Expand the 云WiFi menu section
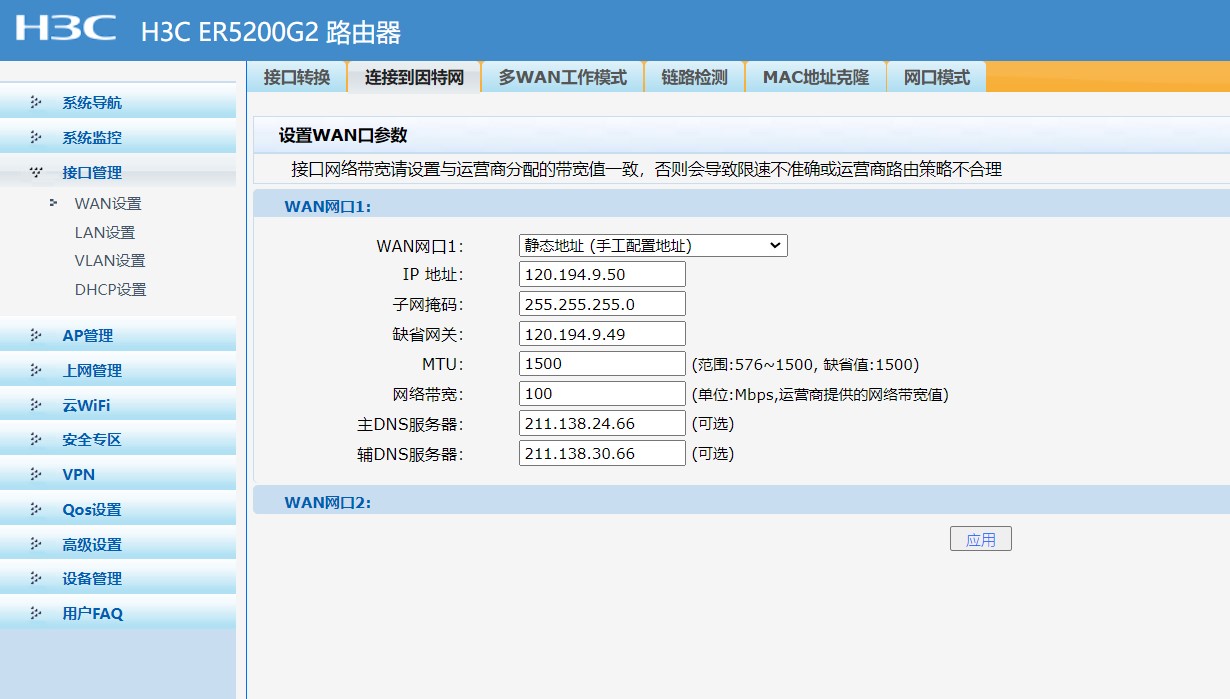Viewport: 1230px width, 699px height. coord(118,405)
